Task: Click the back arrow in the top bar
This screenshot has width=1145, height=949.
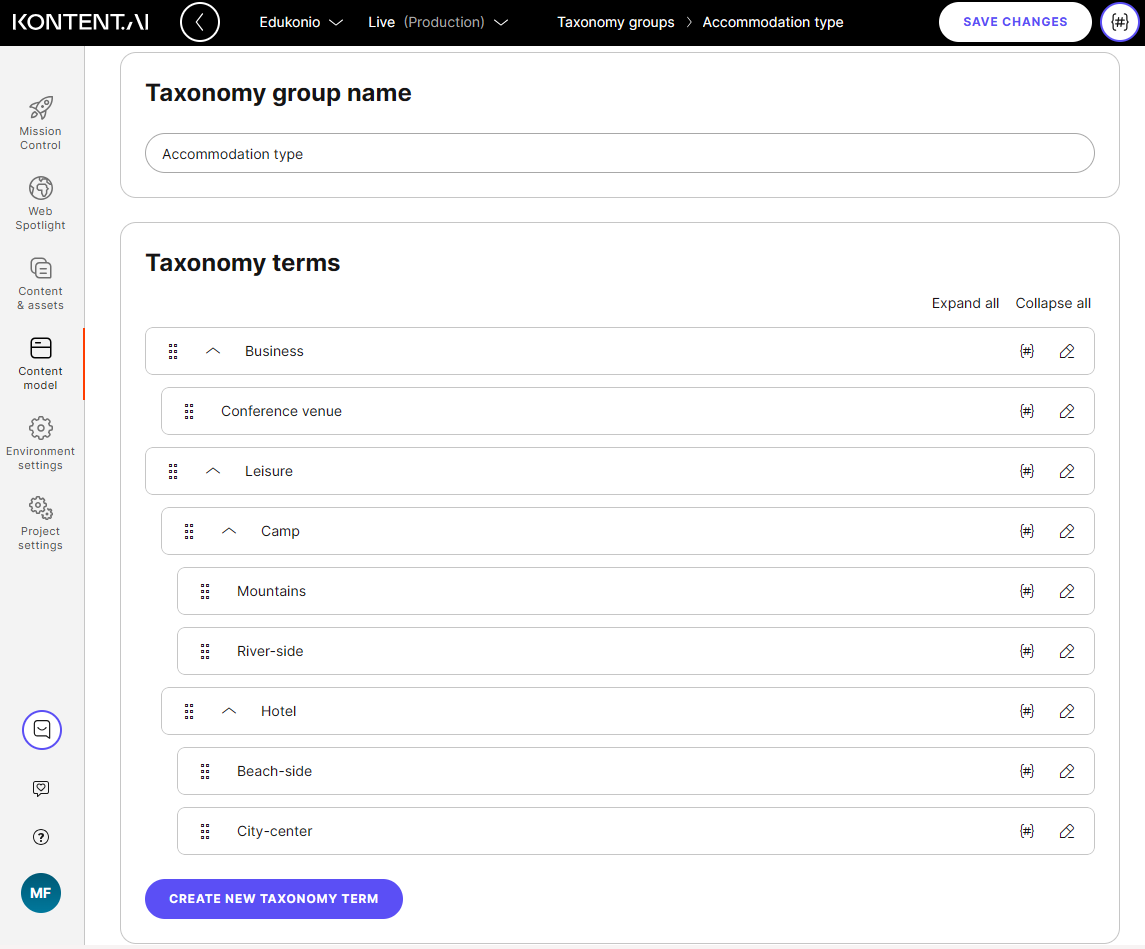Action: 200,21
